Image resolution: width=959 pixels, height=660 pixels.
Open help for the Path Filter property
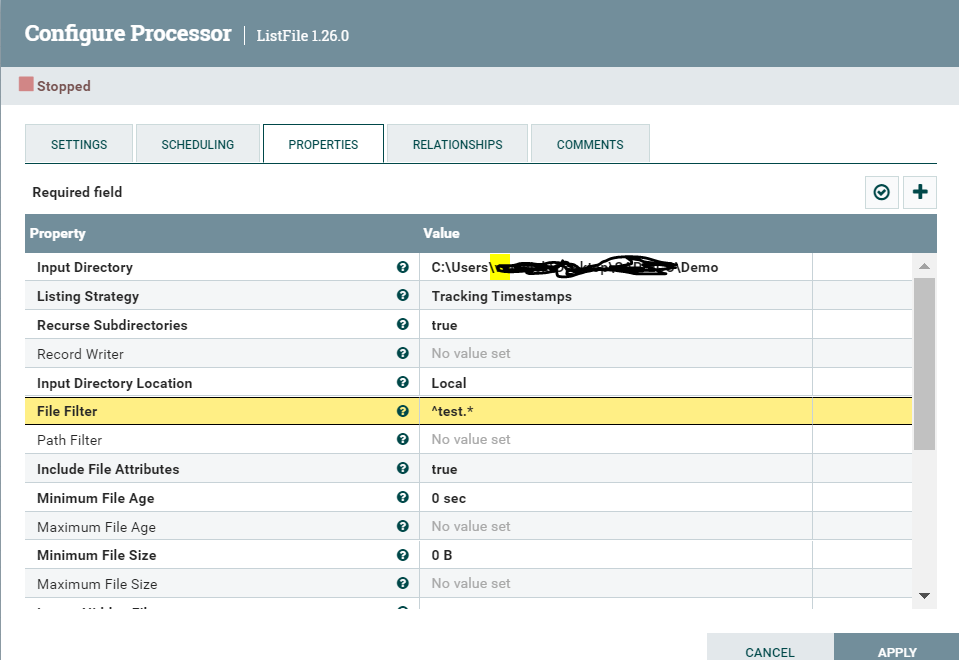click(x=403, y=440)
